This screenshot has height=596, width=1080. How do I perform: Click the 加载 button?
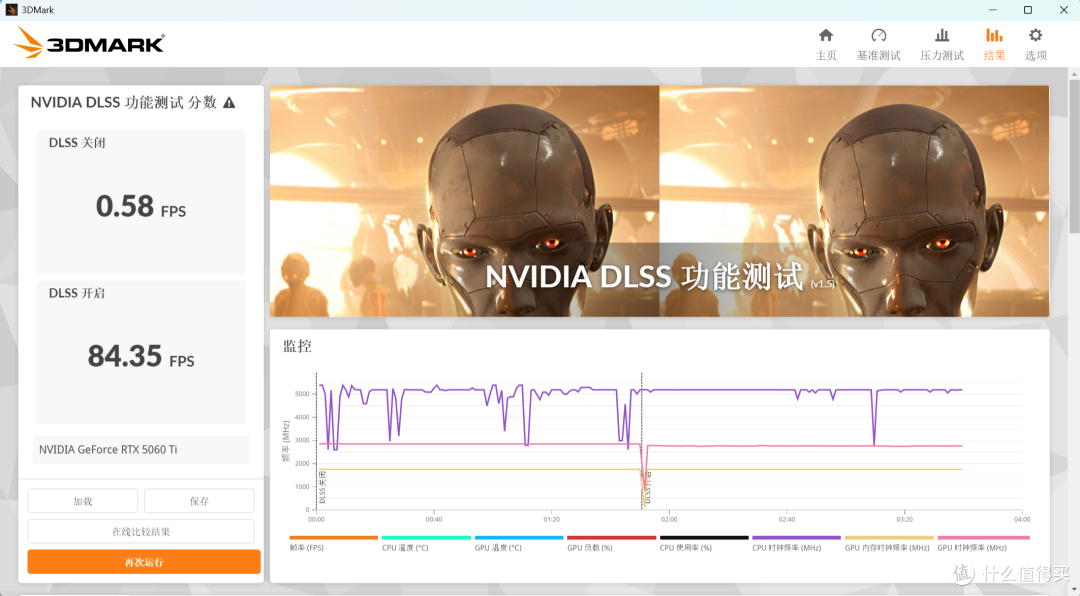83,501
